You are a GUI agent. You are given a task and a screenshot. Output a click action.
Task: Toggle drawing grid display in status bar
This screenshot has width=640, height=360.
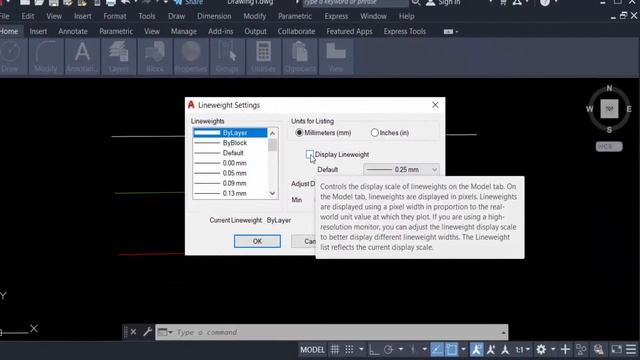[335, 349]
